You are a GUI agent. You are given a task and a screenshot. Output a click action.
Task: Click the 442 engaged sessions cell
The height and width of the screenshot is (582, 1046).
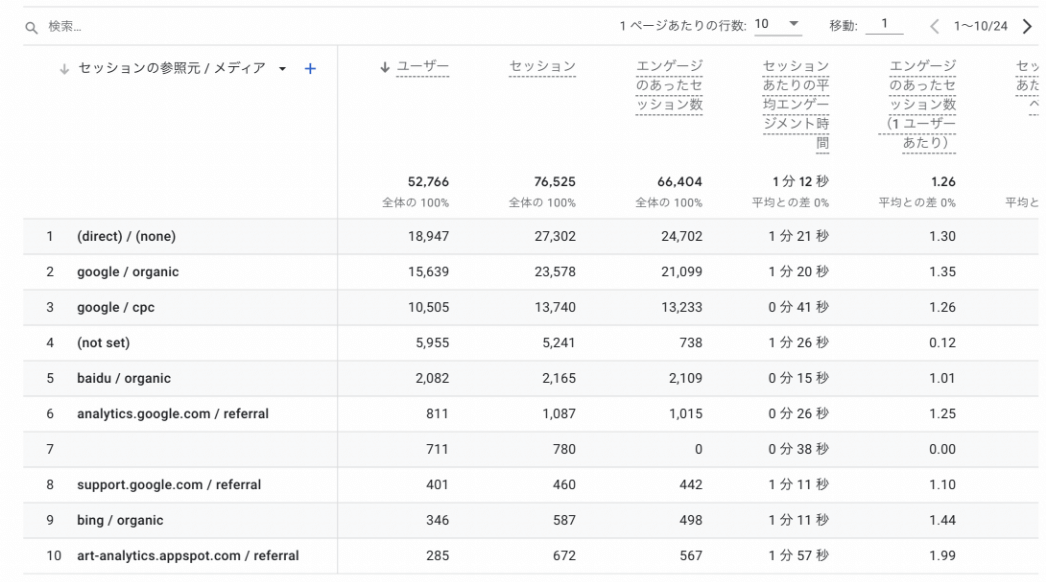[x=691, y=485]
